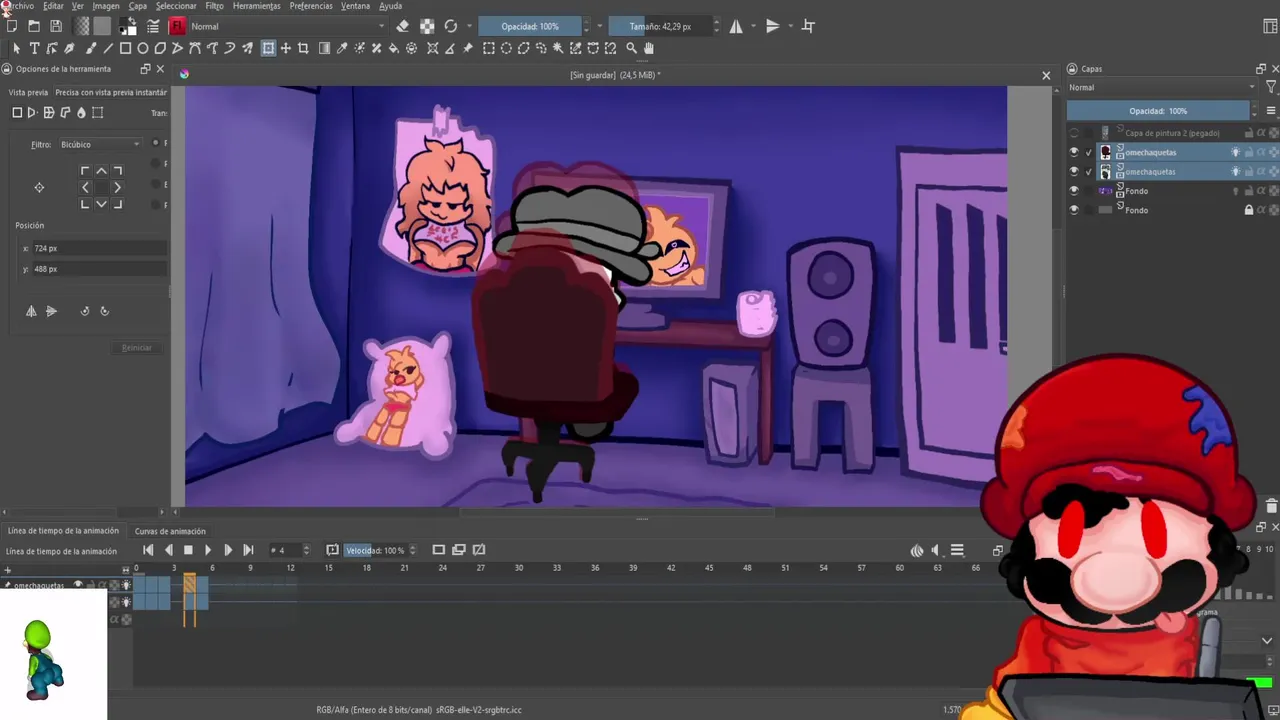This screenshot has width=1280, height=720.
Task: Play the animation
Action: point(207,550)
